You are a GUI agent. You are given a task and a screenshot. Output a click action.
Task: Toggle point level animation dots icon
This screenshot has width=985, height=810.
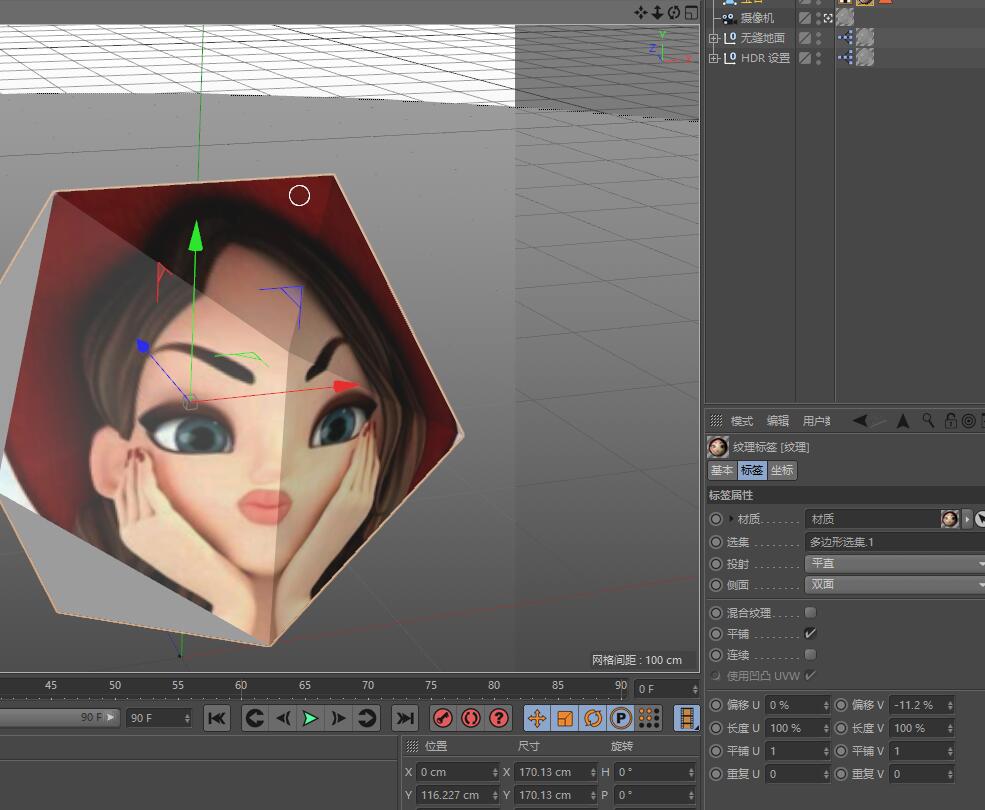pyautogui.click(x=649, y=718)
